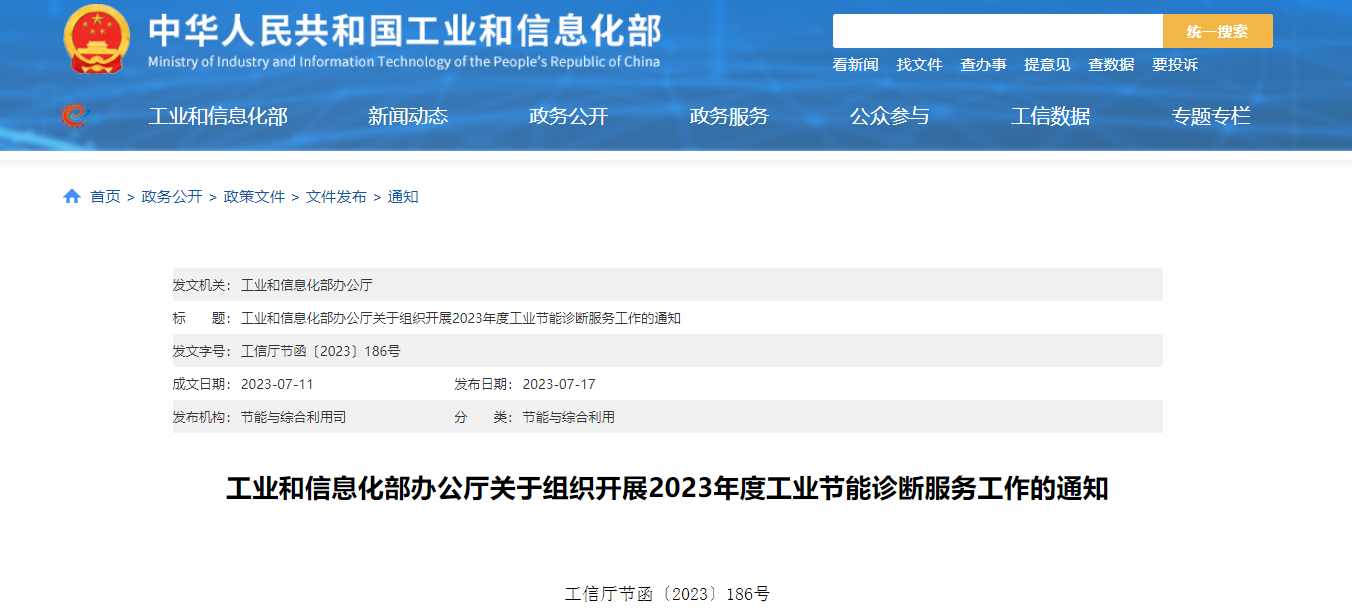1352x612 pixels.
Task: Click the blue home icon in breadcrumb
Action: [x=72, y=196]
